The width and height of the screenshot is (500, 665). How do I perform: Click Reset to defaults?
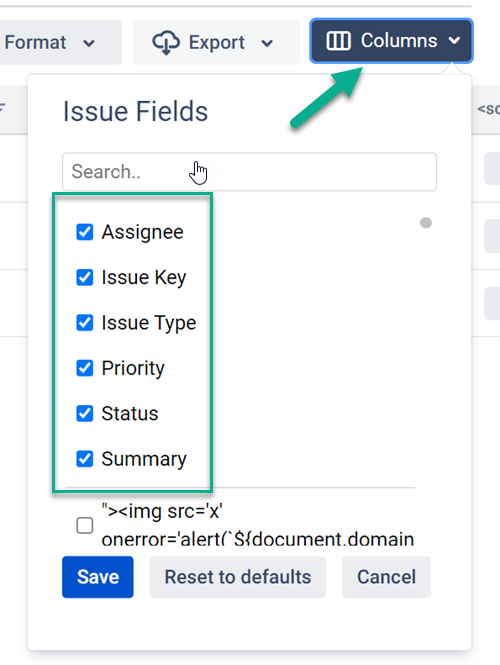tap(237, 577)
